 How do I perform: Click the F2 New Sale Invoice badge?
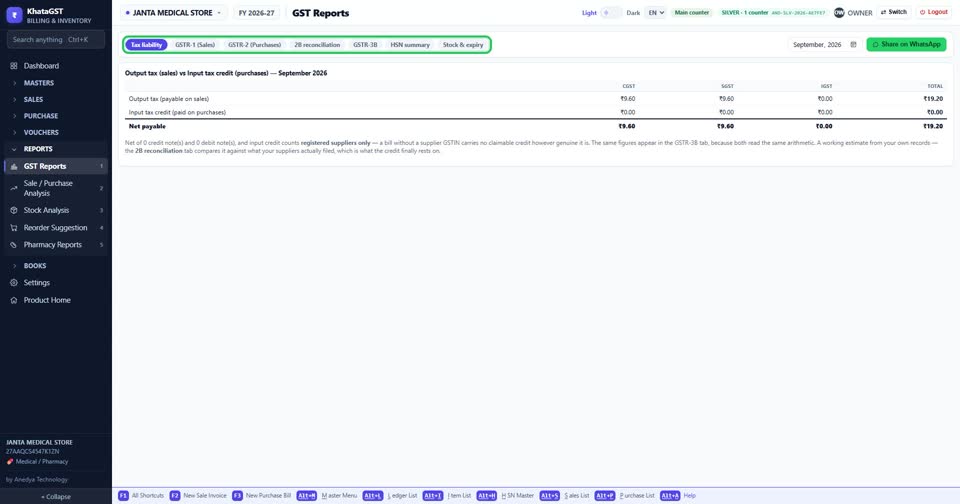click(x=174, y=495)
